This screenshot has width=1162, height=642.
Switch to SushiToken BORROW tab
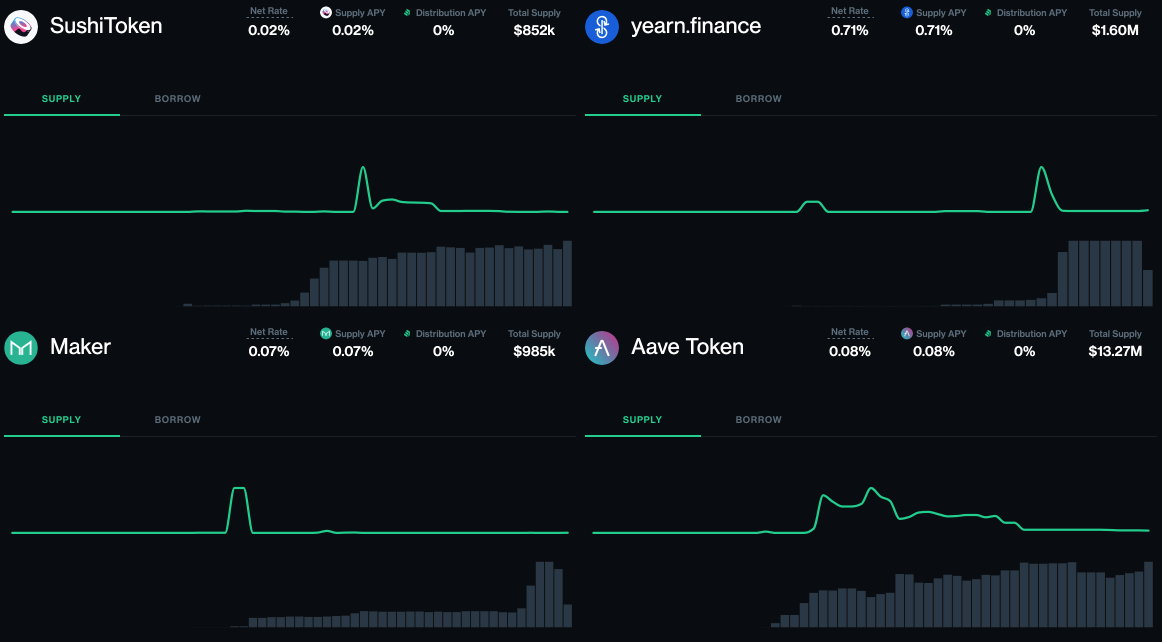[177, 99]
